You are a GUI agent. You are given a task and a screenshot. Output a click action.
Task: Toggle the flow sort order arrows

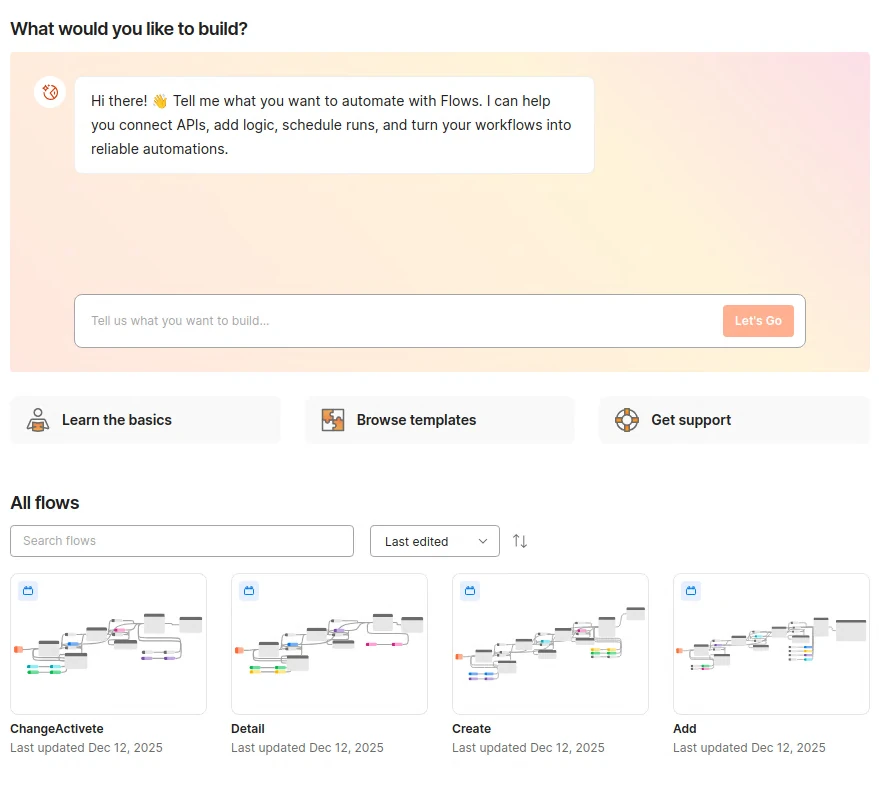click(x=520, y=541)
